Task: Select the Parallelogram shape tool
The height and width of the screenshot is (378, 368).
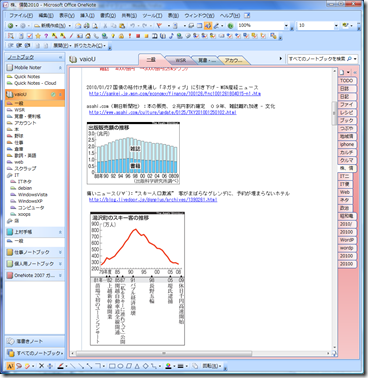Action: [129, 366]
